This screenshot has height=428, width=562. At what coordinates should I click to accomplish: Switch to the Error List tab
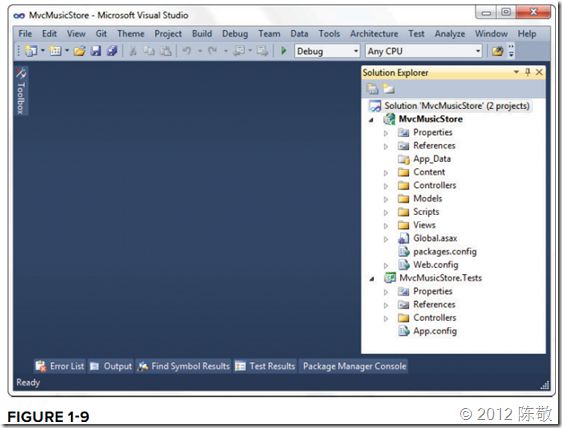pos(60,366)
